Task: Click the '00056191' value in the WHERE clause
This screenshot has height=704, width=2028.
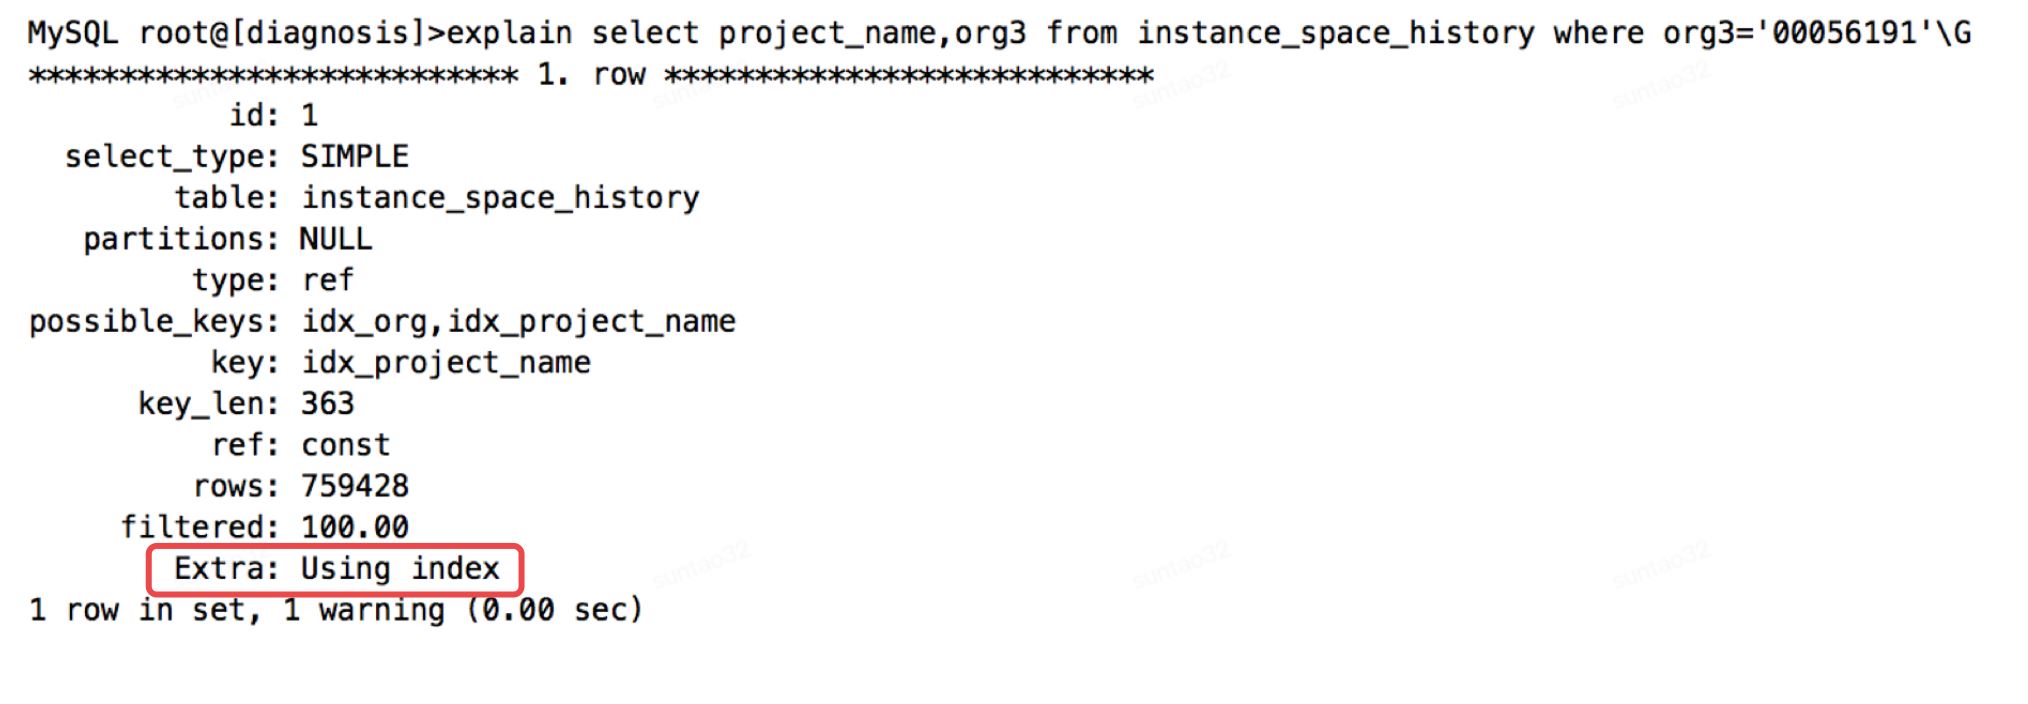Action: pos(1843,33)
